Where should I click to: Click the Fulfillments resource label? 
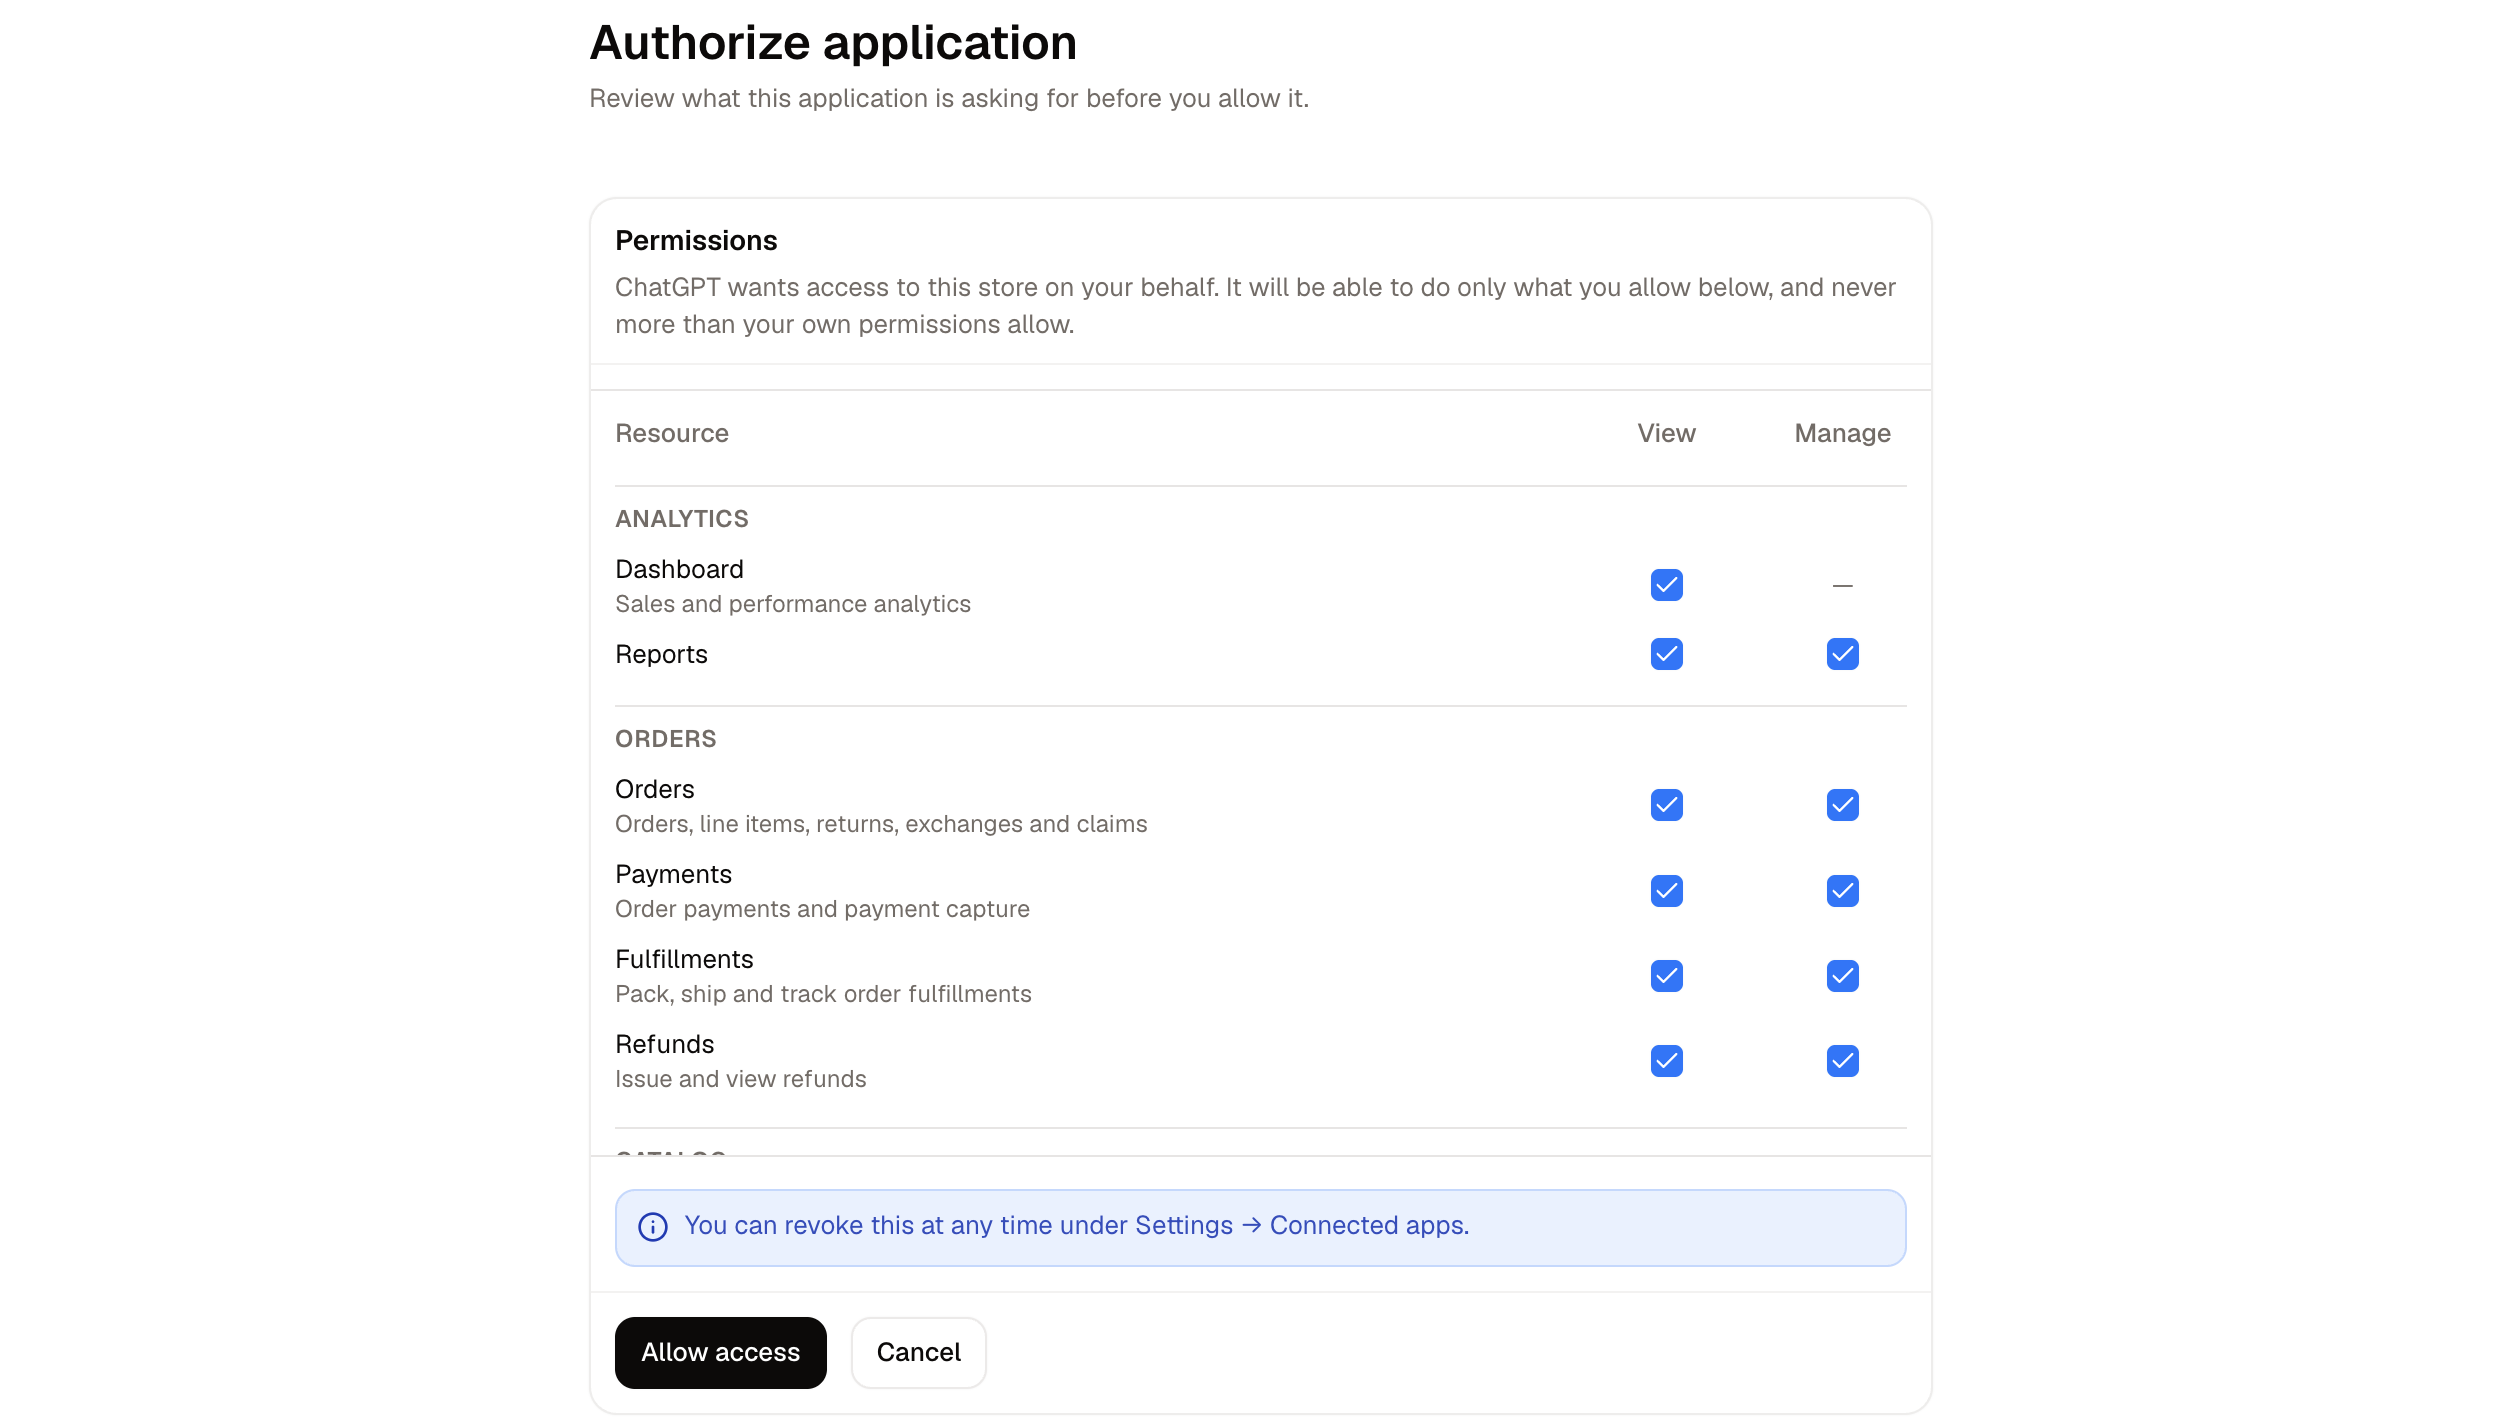pos(684,959)
